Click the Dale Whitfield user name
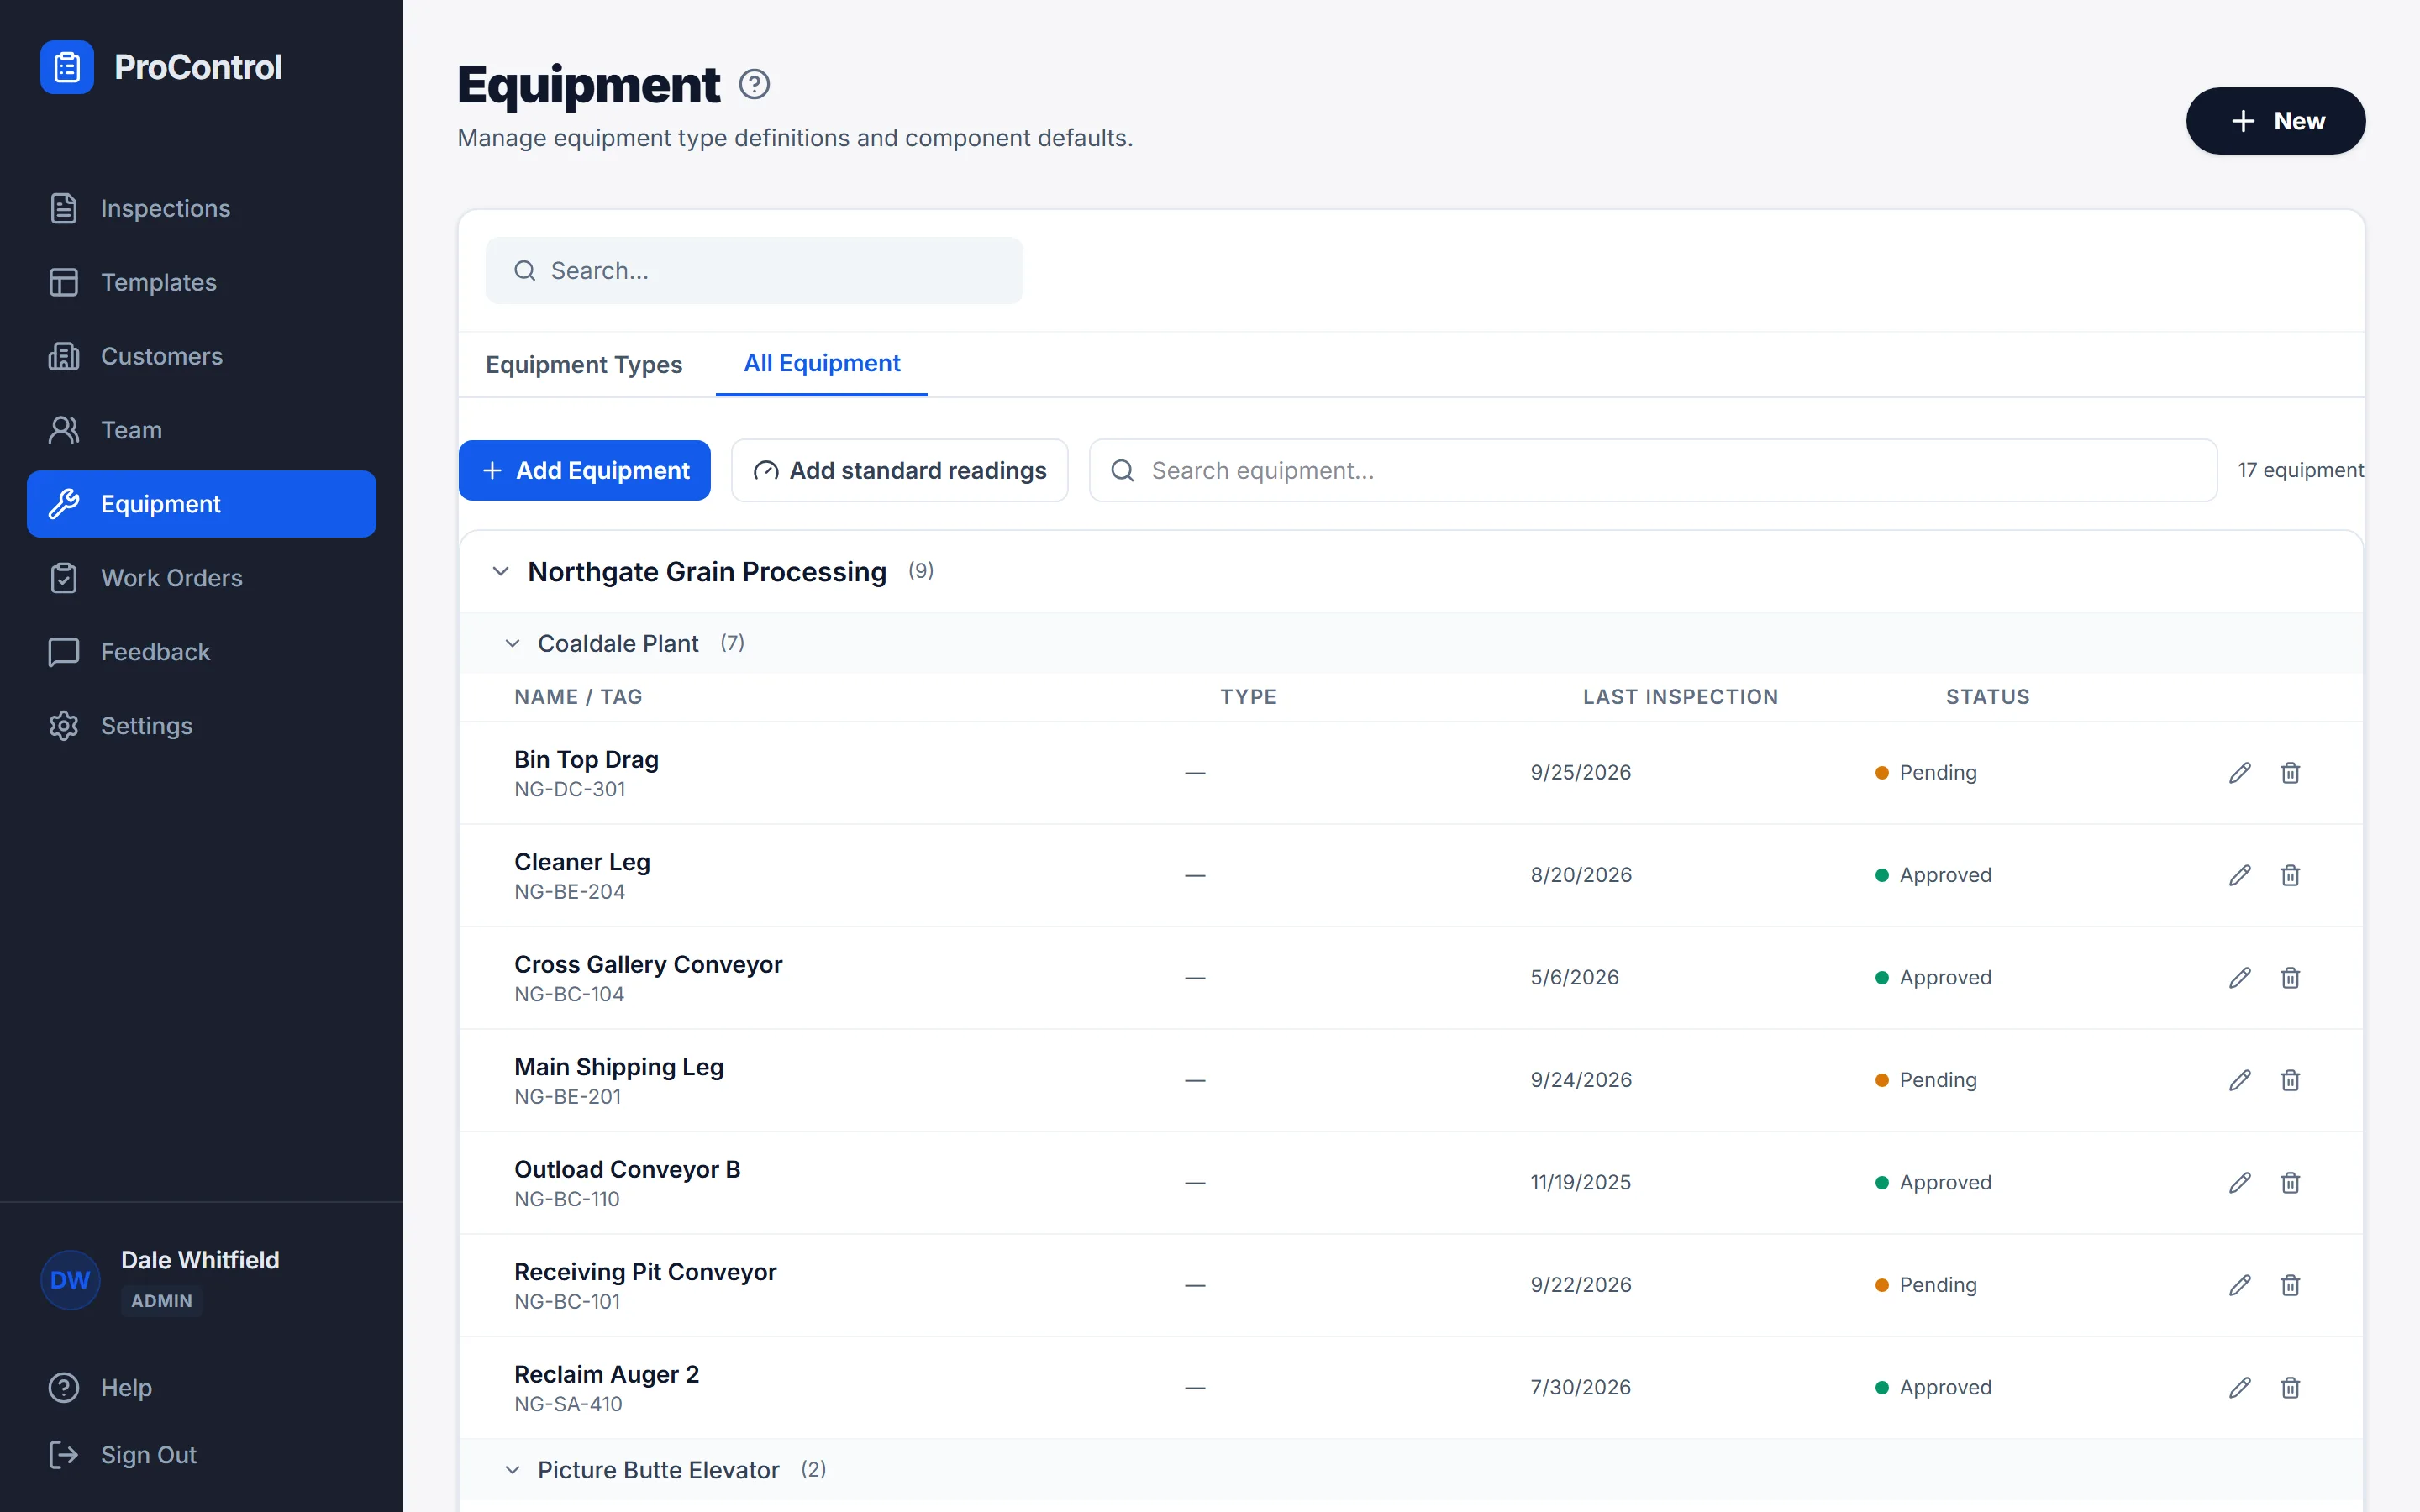The width and height of the screenshot is (2420, 1512). (x=200, y=1260)
